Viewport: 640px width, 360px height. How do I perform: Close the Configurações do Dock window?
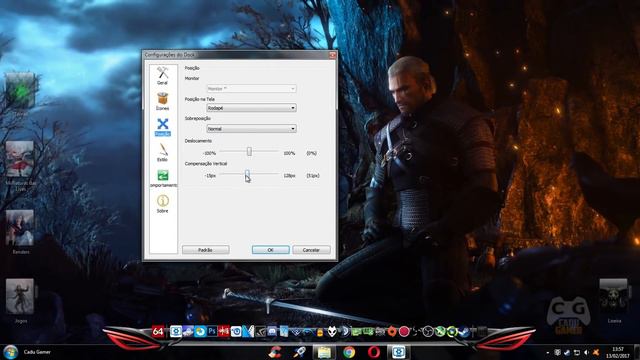click(x=332, y=55)
